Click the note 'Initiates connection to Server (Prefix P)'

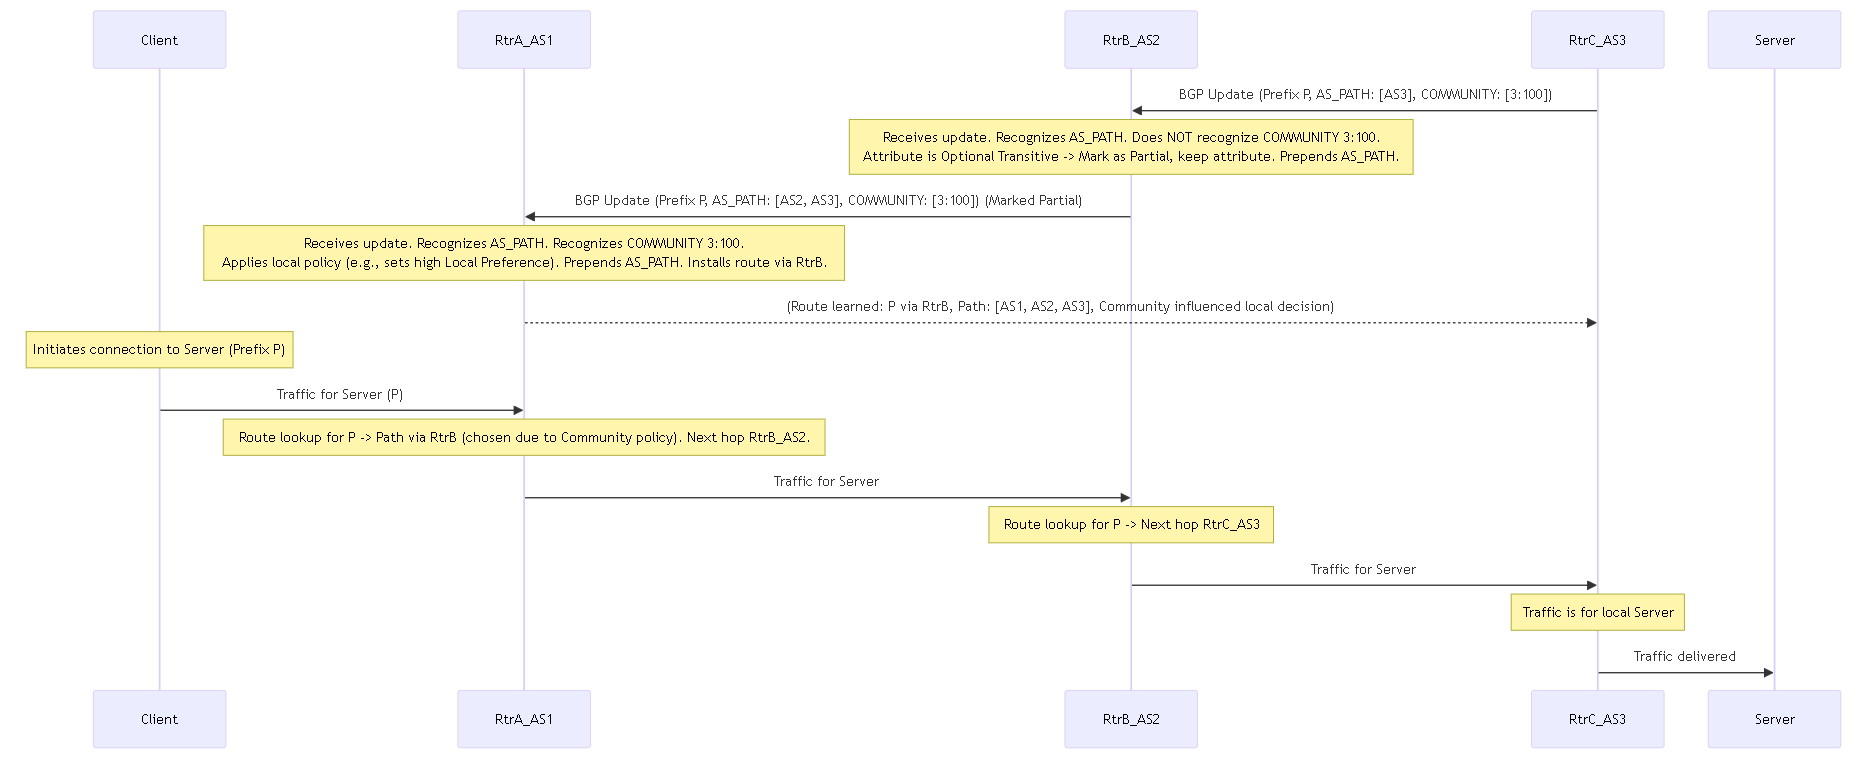coord(159,350)
